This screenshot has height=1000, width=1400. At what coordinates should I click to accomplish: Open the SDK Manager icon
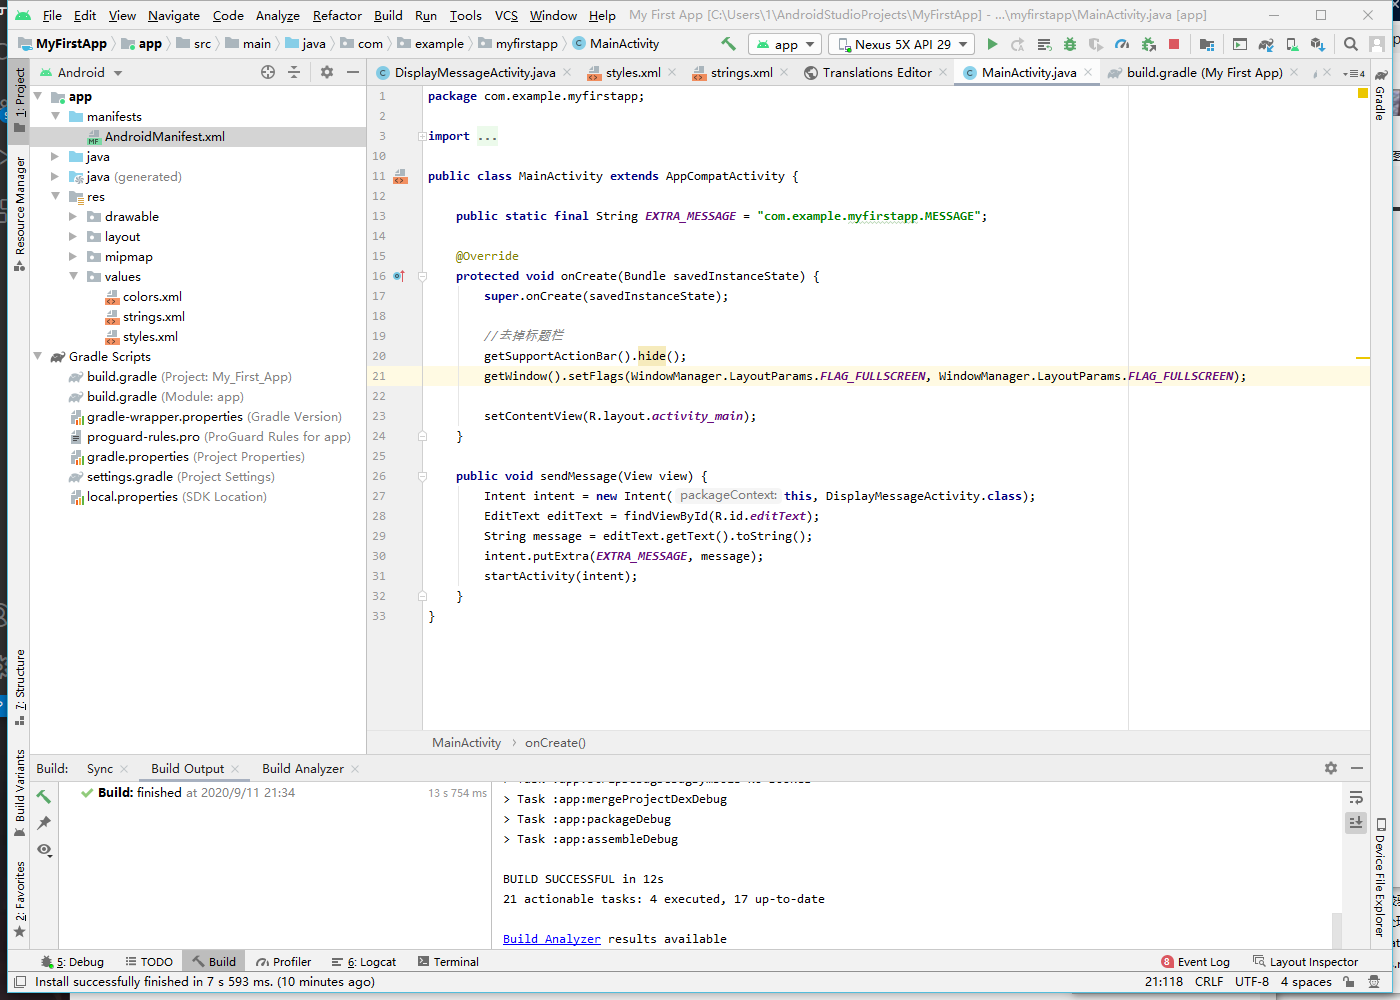1318,44
